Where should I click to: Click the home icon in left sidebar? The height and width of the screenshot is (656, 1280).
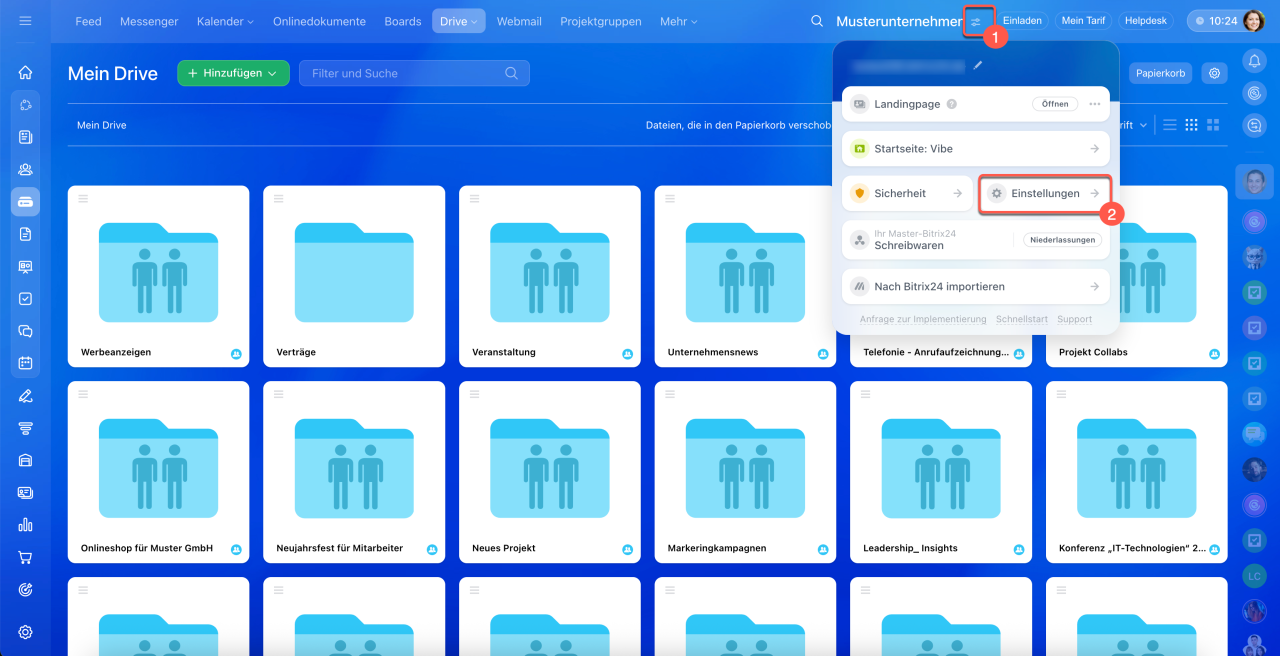[x=25, y=72]
